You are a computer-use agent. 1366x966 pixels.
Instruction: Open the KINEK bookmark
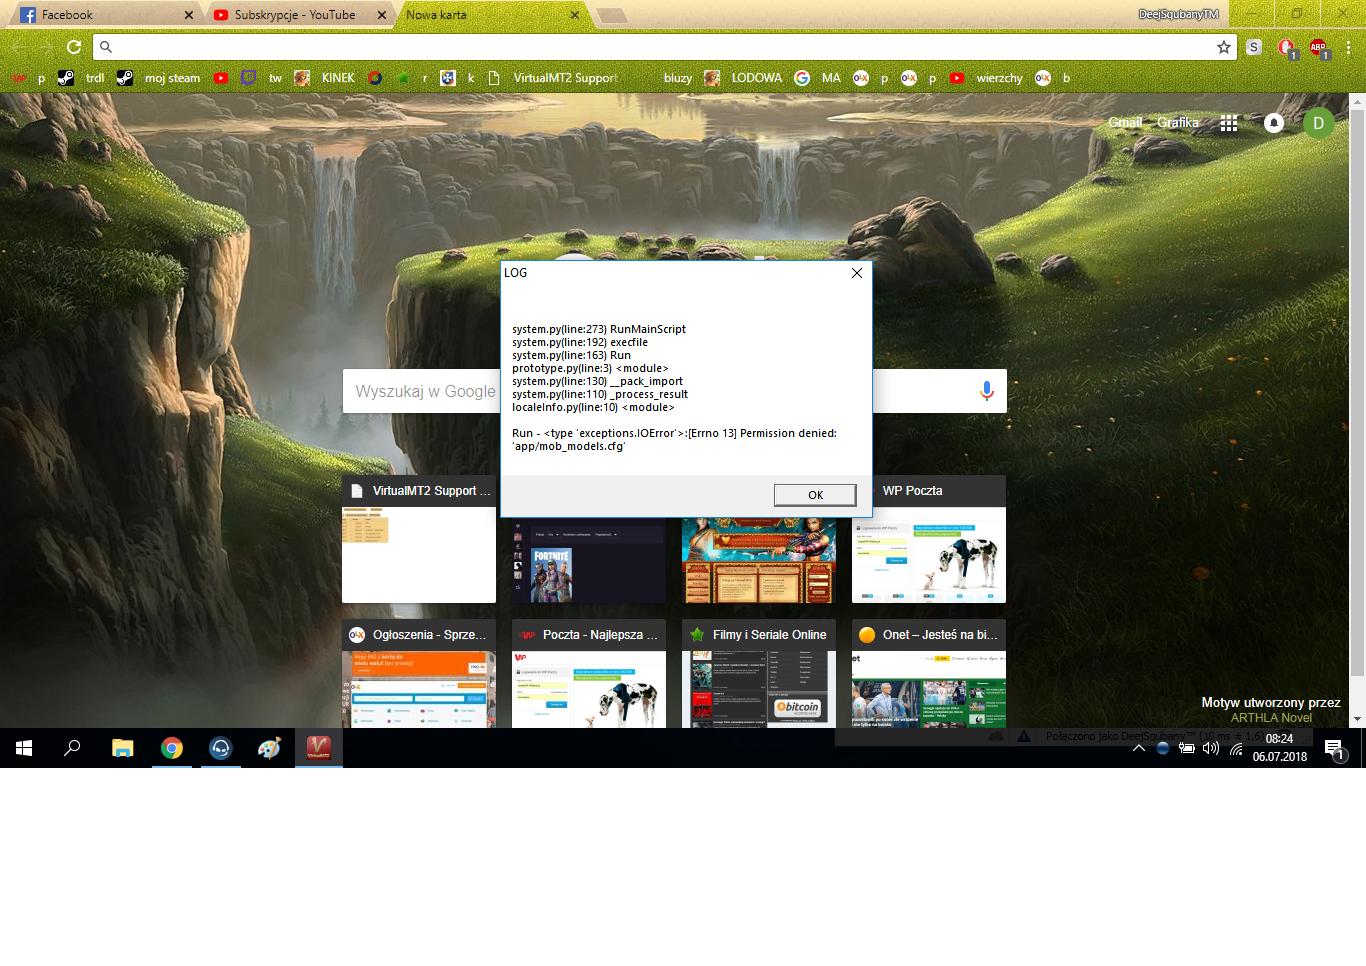[x=325, y=78]
